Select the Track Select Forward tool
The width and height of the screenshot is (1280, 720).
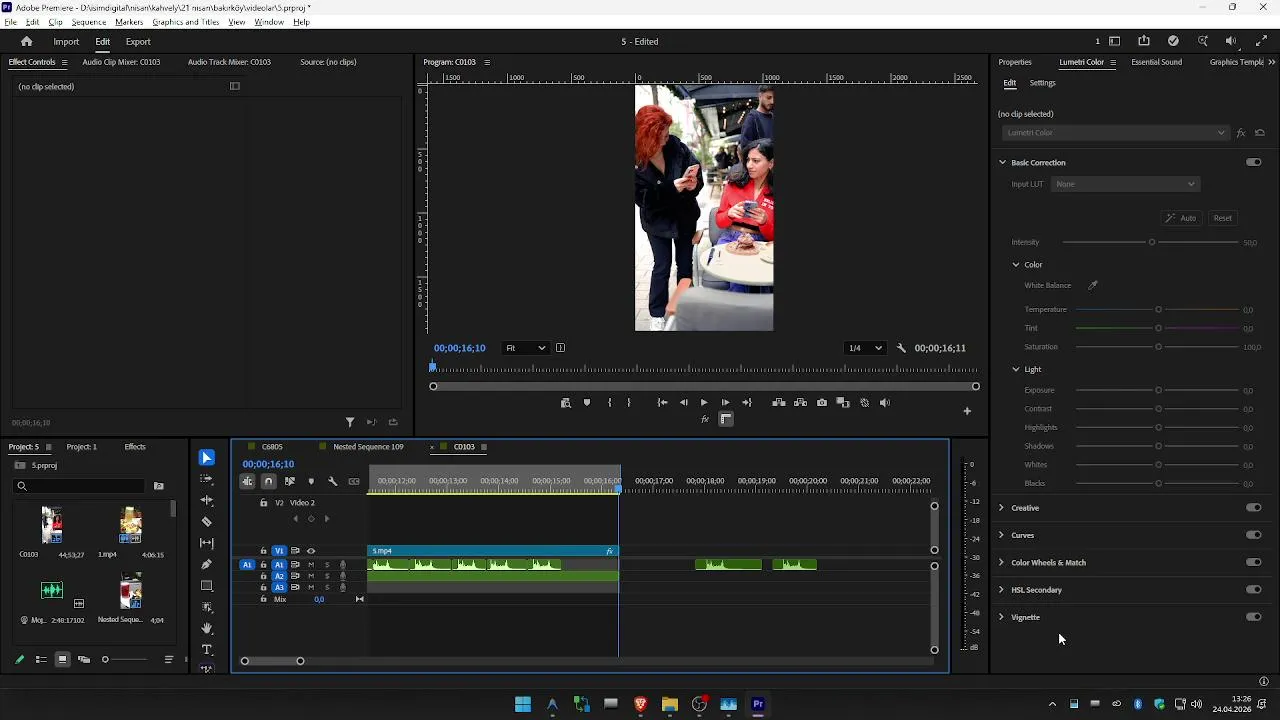[207, 479]
